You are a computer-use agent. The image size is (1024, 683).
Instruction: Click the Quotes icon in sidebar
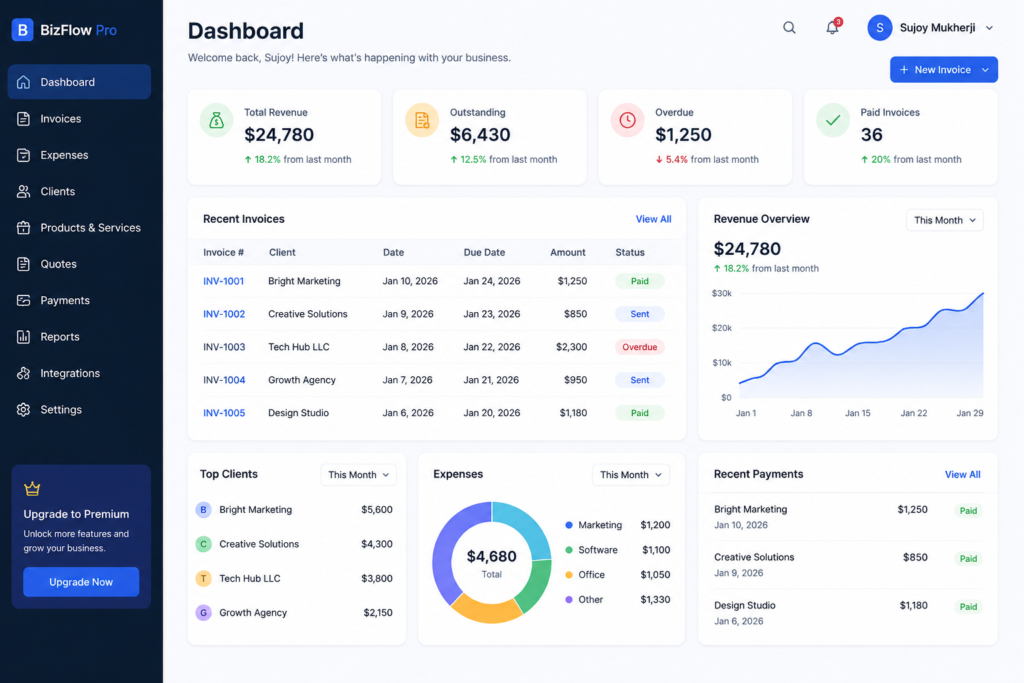click(x=24, y=264)
